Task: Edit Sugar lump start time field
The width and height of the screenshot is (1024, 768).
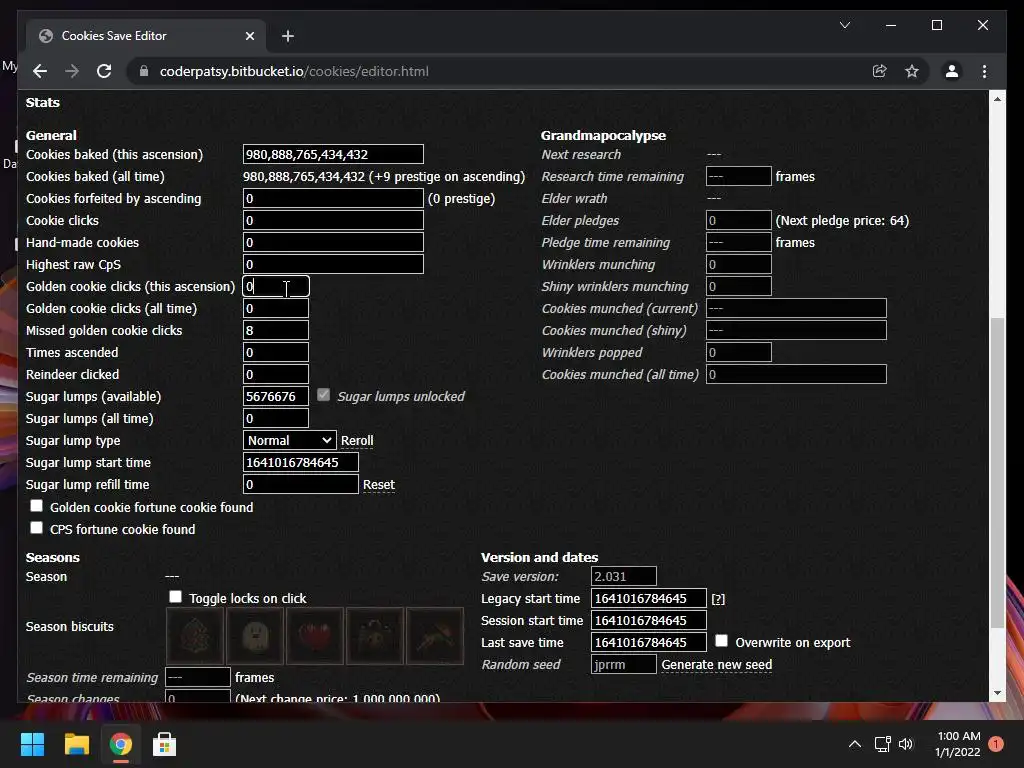Action: (300, 462)
